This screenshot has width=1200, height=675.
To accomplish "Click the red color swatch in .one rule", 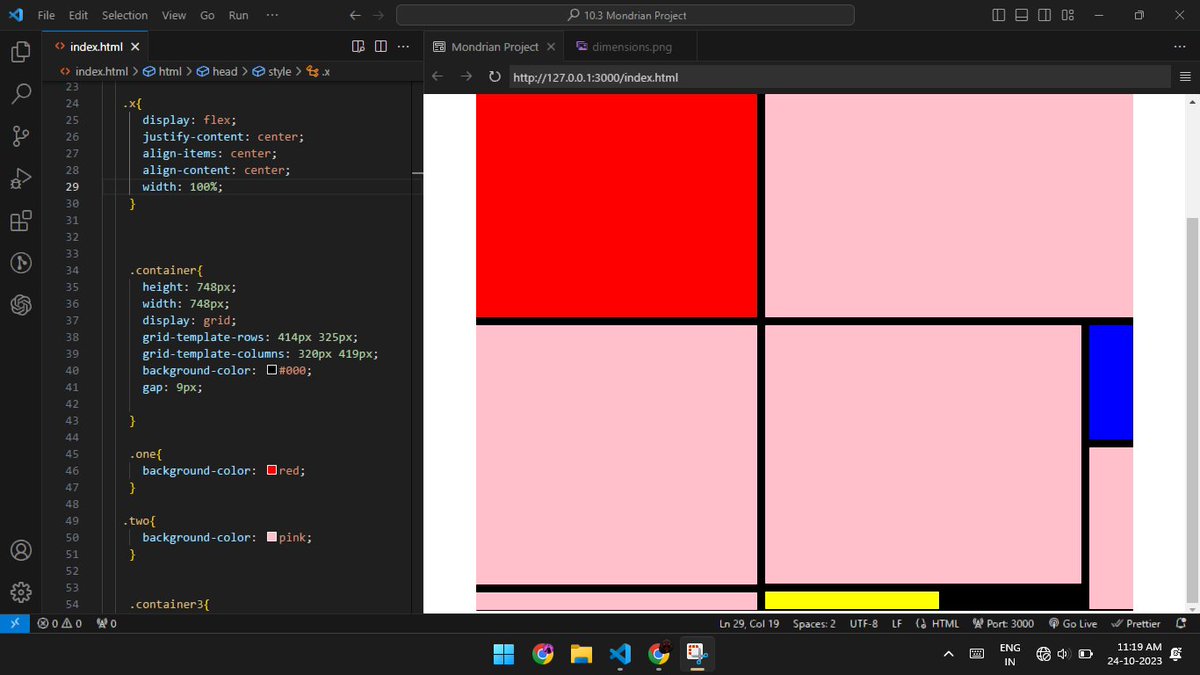I will (x=272, y=470).
